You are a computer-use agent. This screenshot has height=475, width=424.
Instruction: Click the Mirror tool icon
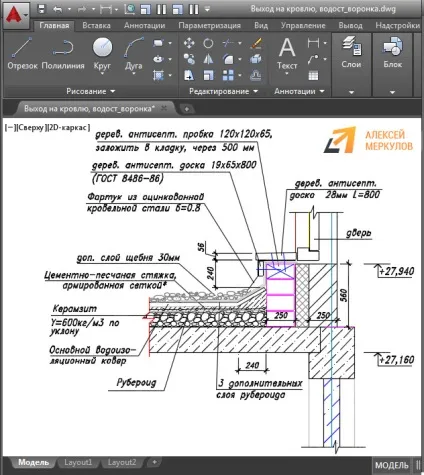tap(208, 59)
